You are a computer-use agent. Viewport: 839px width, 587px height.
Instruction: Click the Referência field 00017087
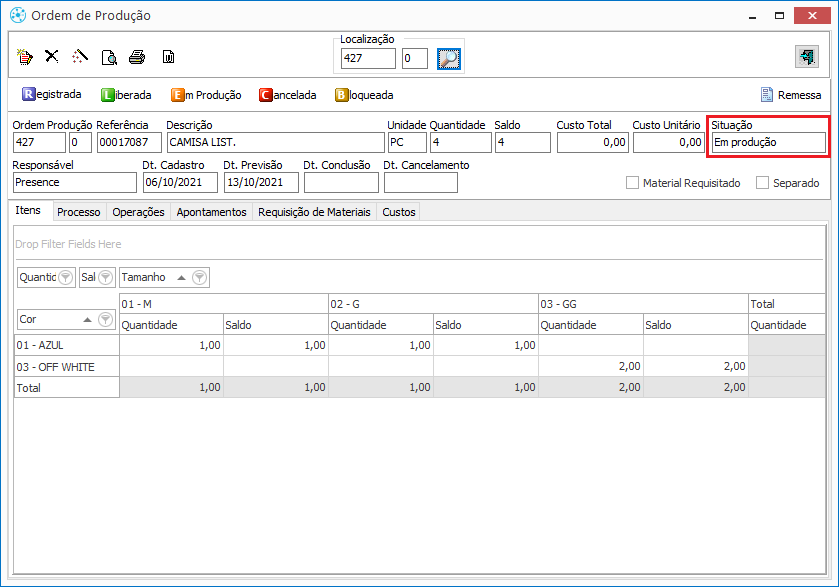(129, 142)
